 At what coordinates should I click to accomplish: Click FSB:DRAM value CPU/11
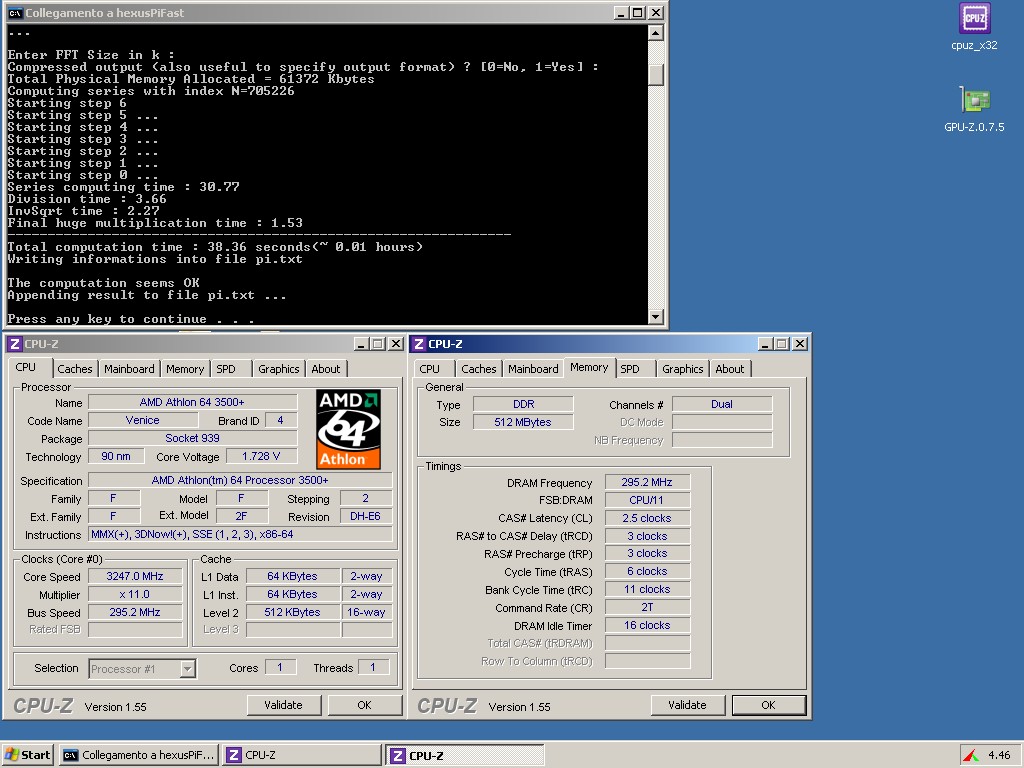[x=647, y=500]
